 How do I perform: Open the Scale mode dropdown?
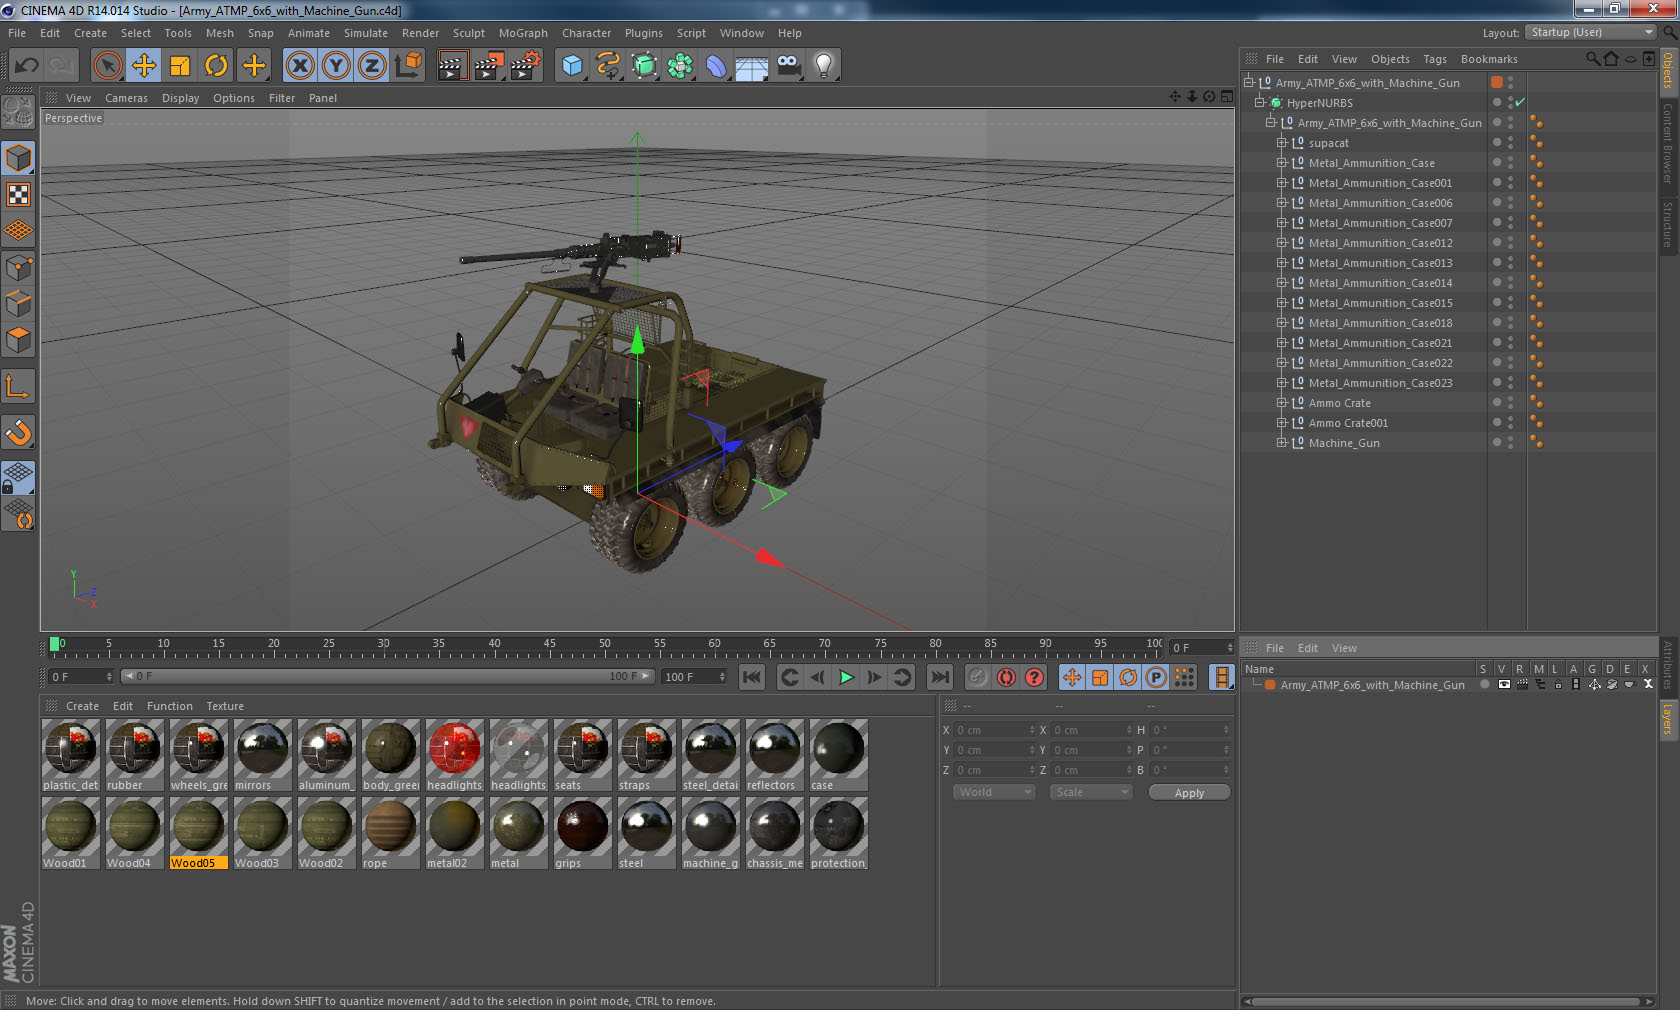coord(1091,792)
